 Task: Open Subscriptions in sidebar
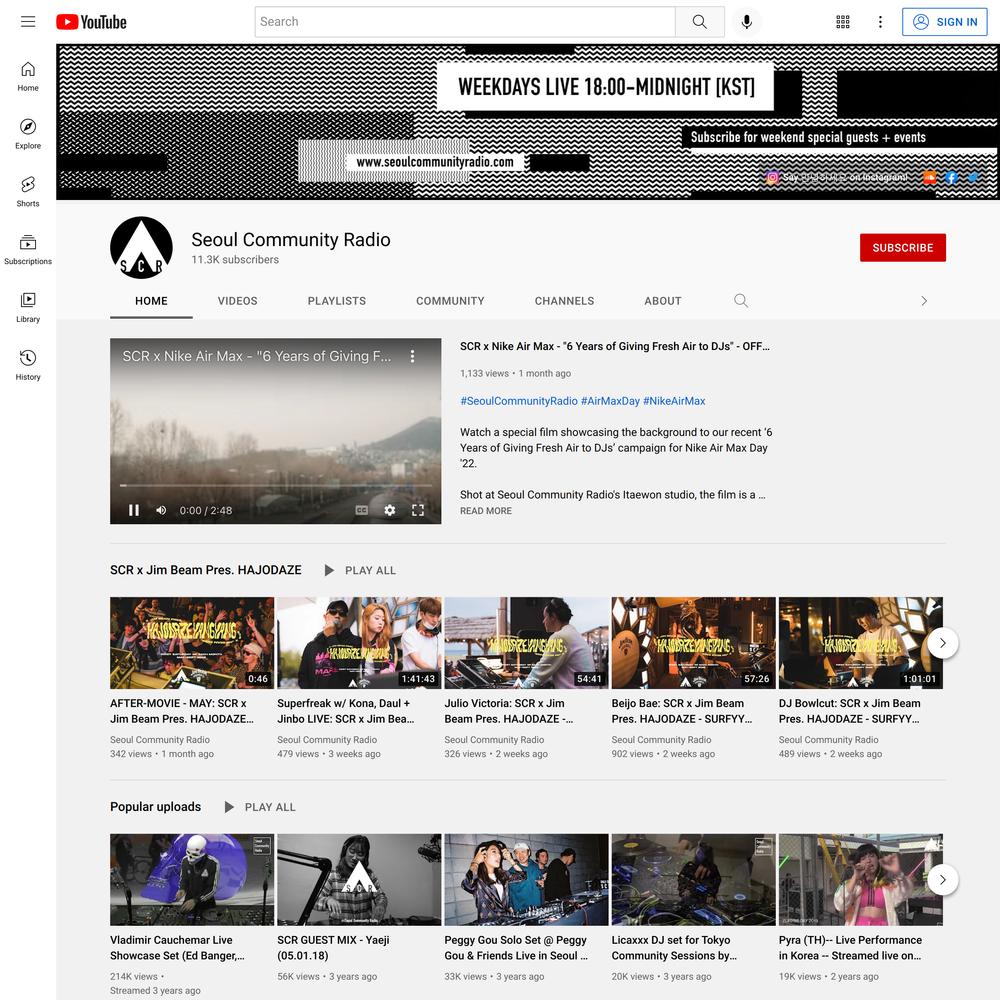tap(28, 250)
